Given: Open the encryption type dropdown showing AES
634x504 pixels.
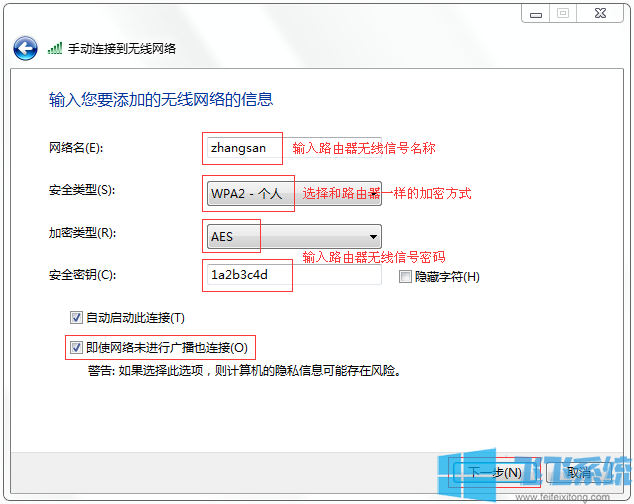Looking at the screenshot, I should pos(294,236).
